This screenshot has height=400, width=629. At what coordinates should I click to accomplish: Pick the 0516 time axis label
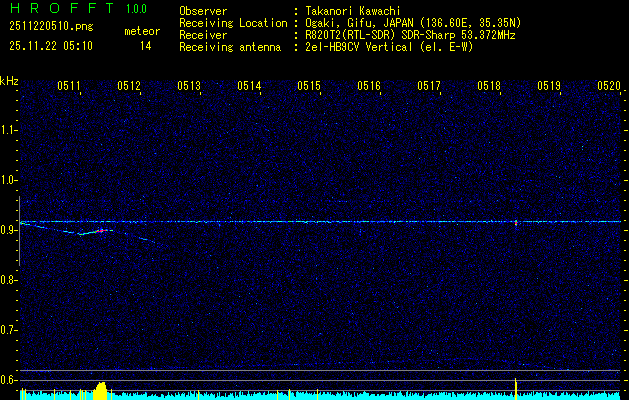click(x=369, y=87)
